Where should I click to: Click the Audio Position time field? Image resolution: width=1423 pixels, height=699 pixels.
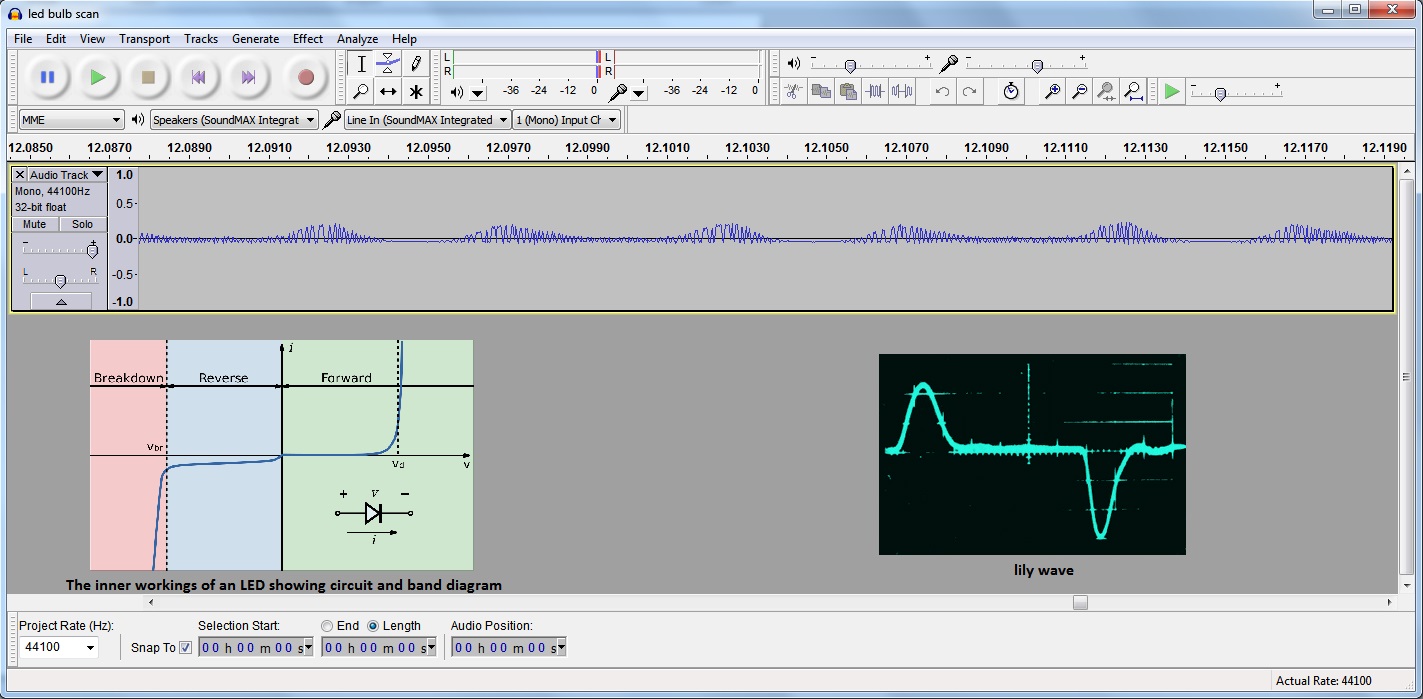[509, 647]
